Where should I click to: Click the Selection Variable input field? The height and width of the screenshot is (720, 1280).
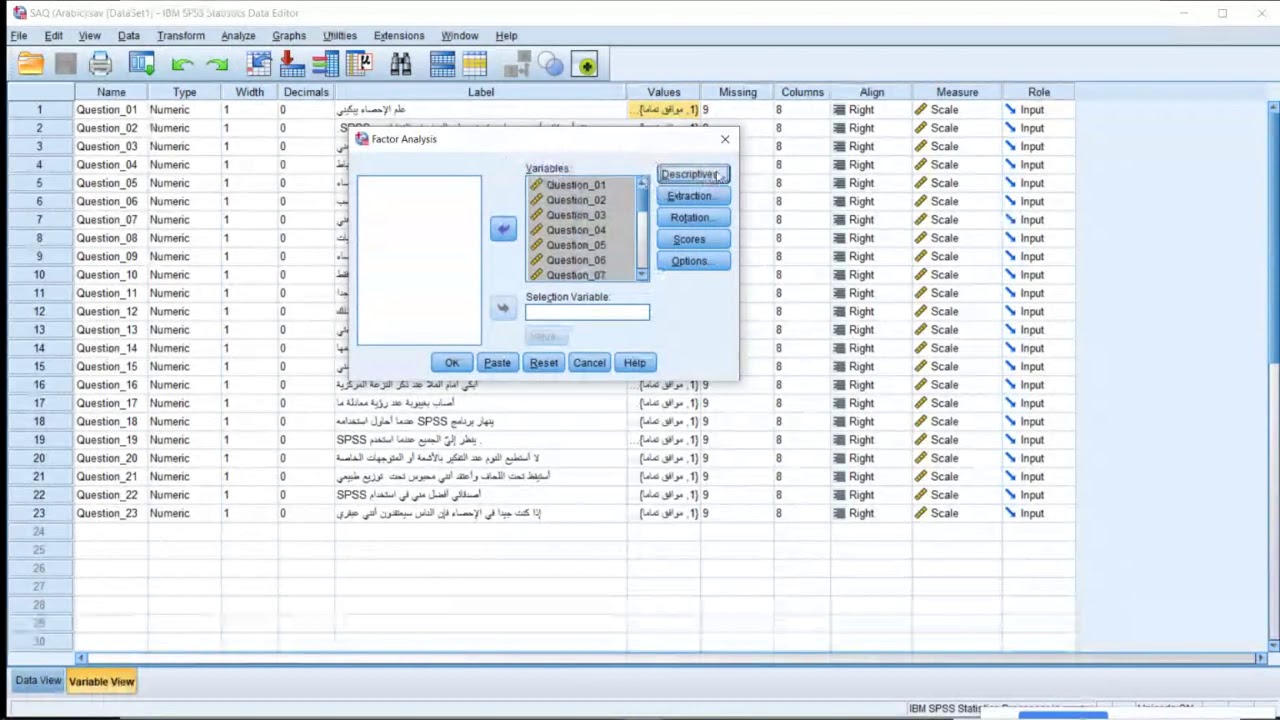point(587,313)
